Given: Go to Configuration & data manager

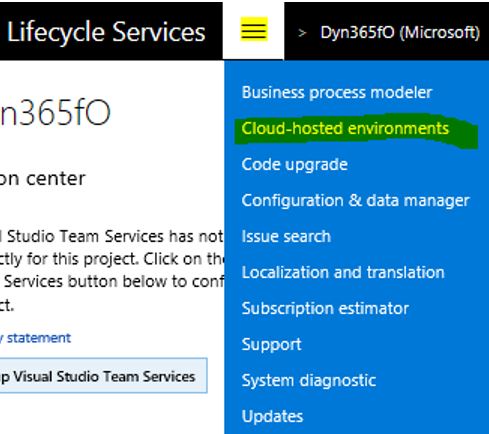Looking at the screenshot, I should pos(355,200).
